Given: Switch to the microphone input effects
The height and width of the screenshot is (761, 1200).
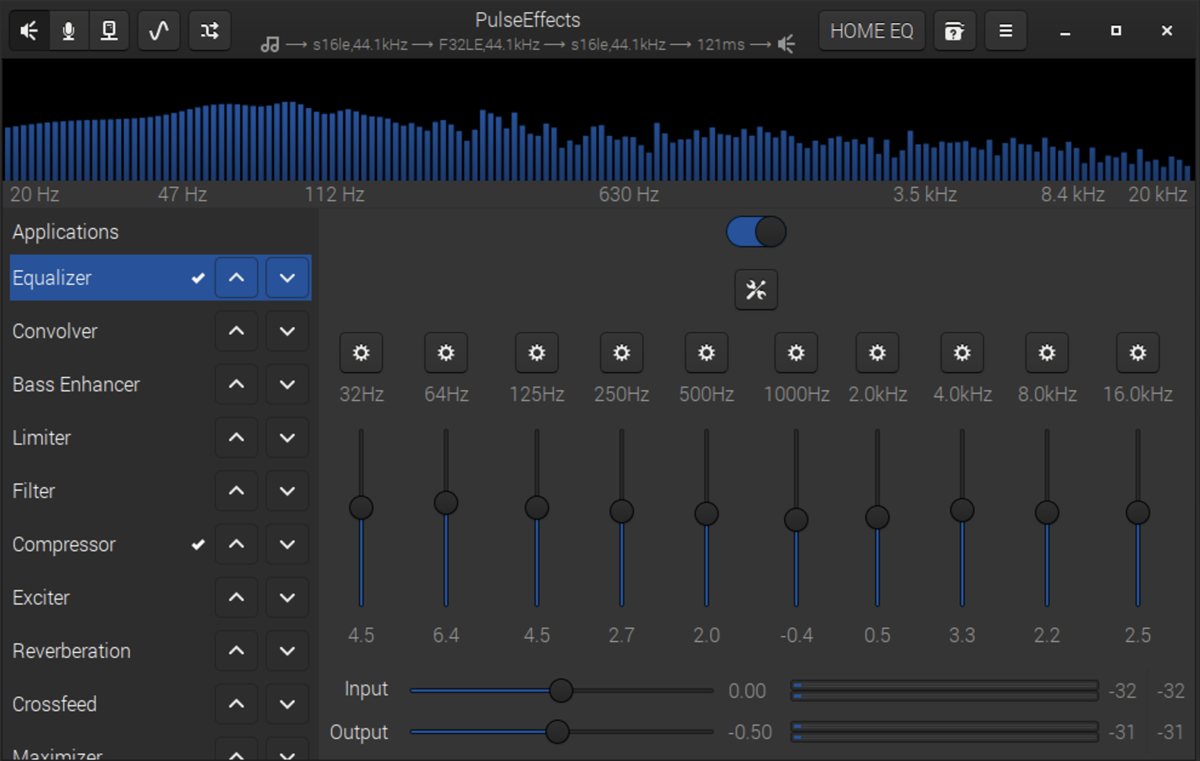Looking at the screenshot, I should tap(68, 31).
